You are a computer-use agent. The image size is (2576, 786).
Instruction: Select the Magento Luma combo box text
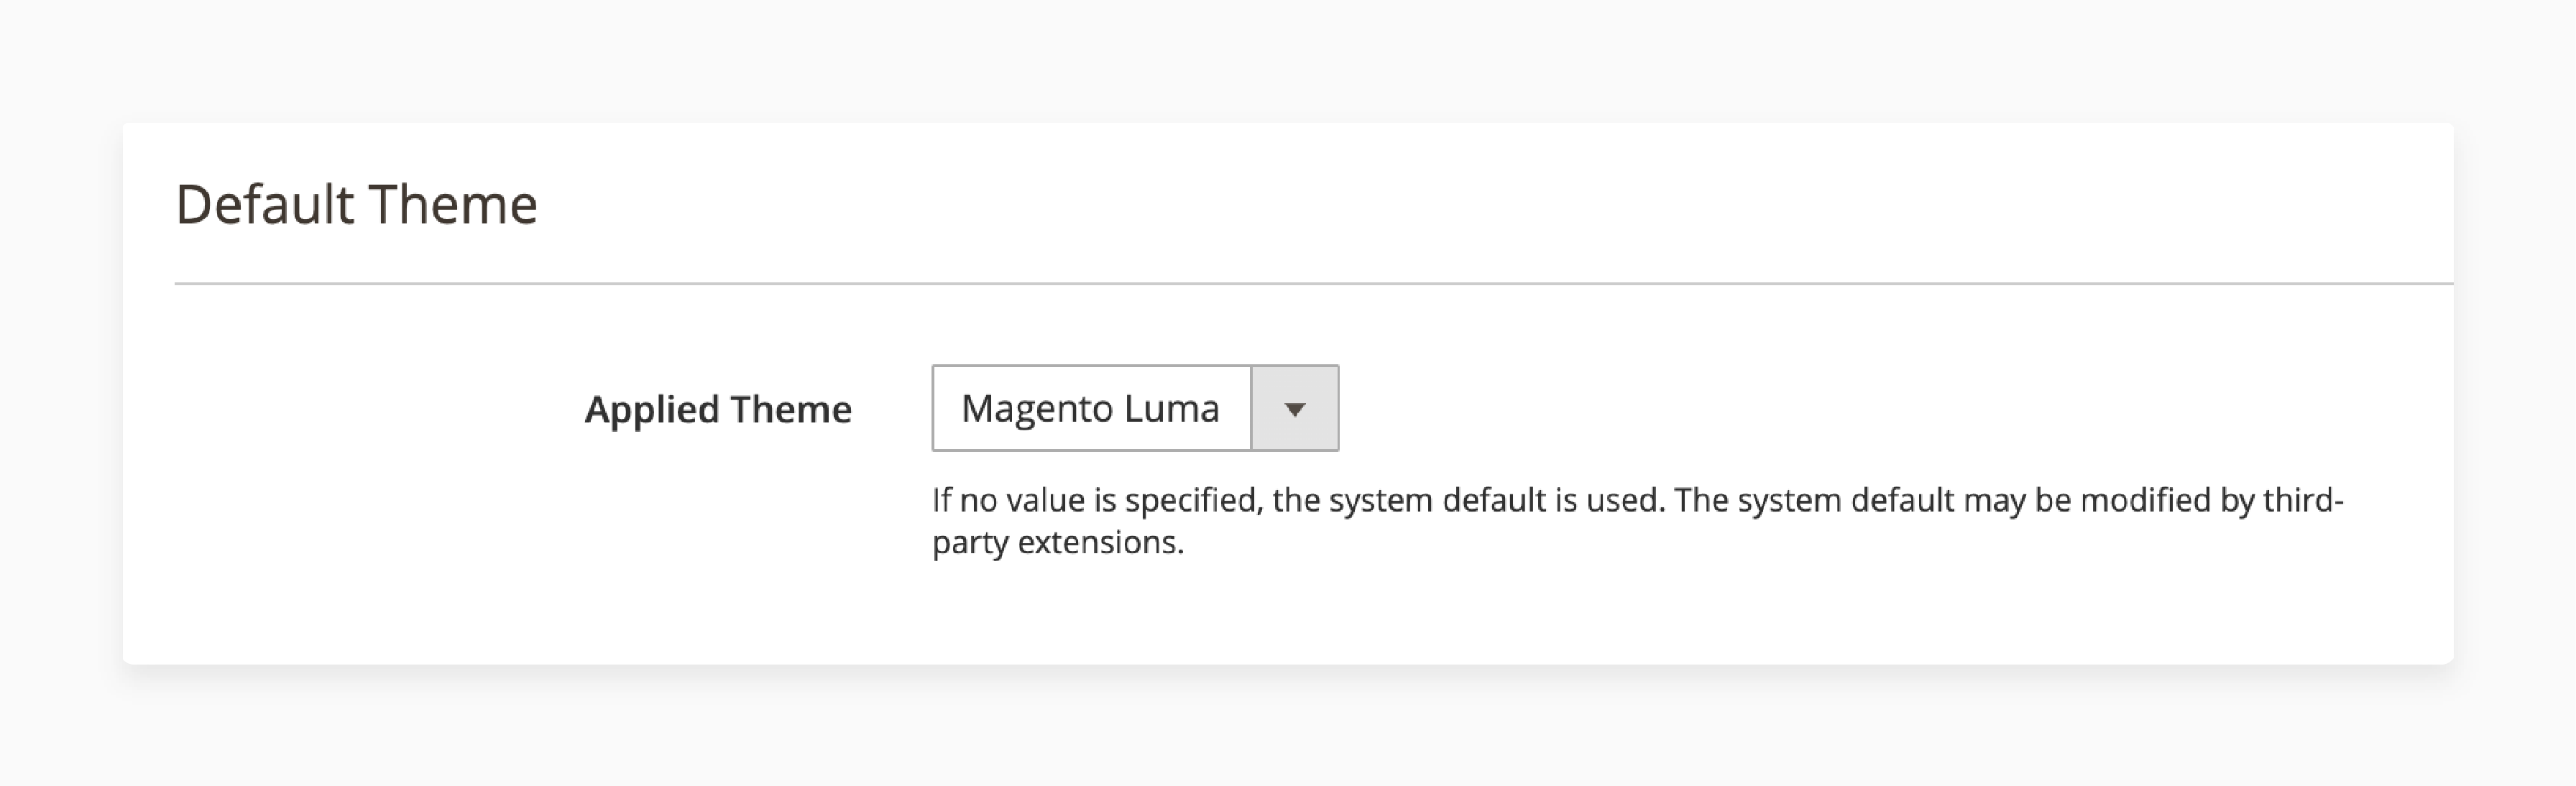click(x=1090, y=408)
